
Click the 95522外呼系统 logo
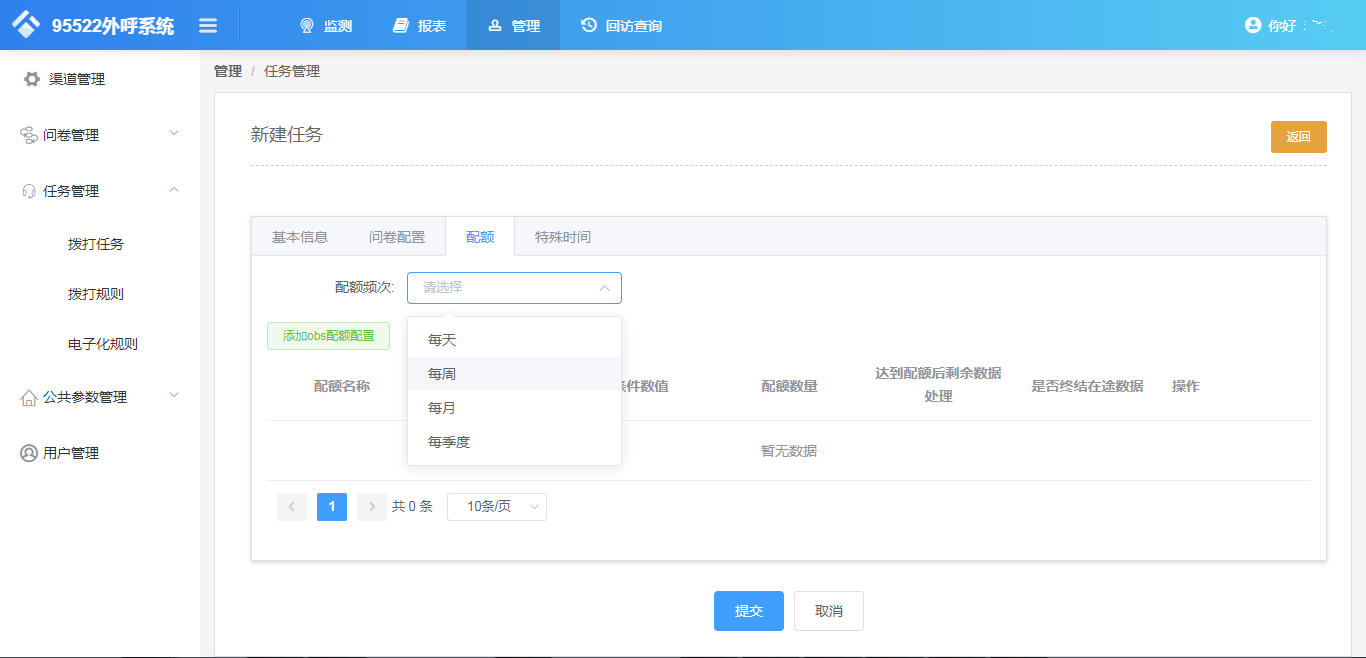pyautogui.click(x=90, y=24)
